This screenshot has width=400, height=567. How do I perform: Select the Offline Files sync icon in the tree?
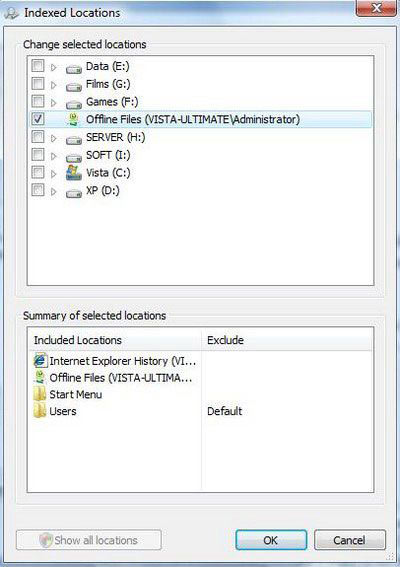click(x=74, y=120)
